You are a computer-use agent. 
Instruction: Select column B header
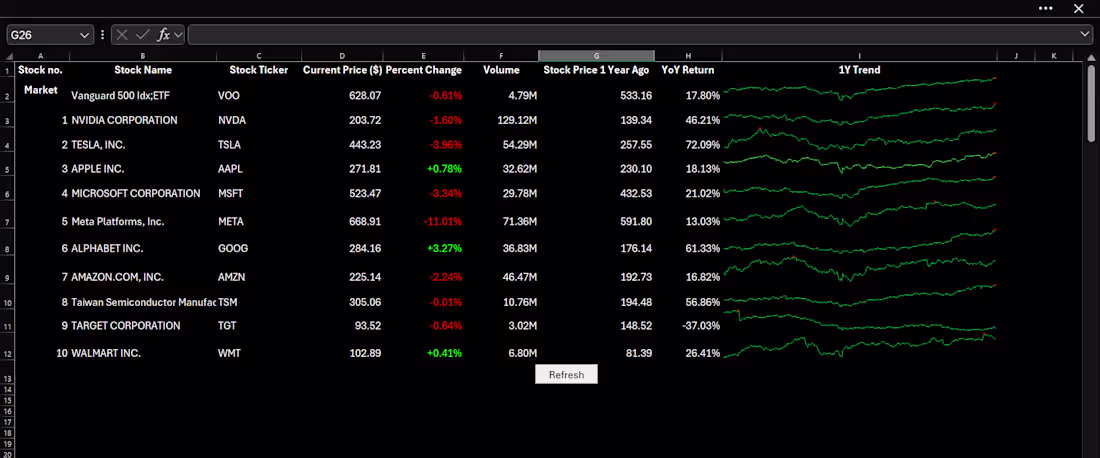click(x=143, y=56)
